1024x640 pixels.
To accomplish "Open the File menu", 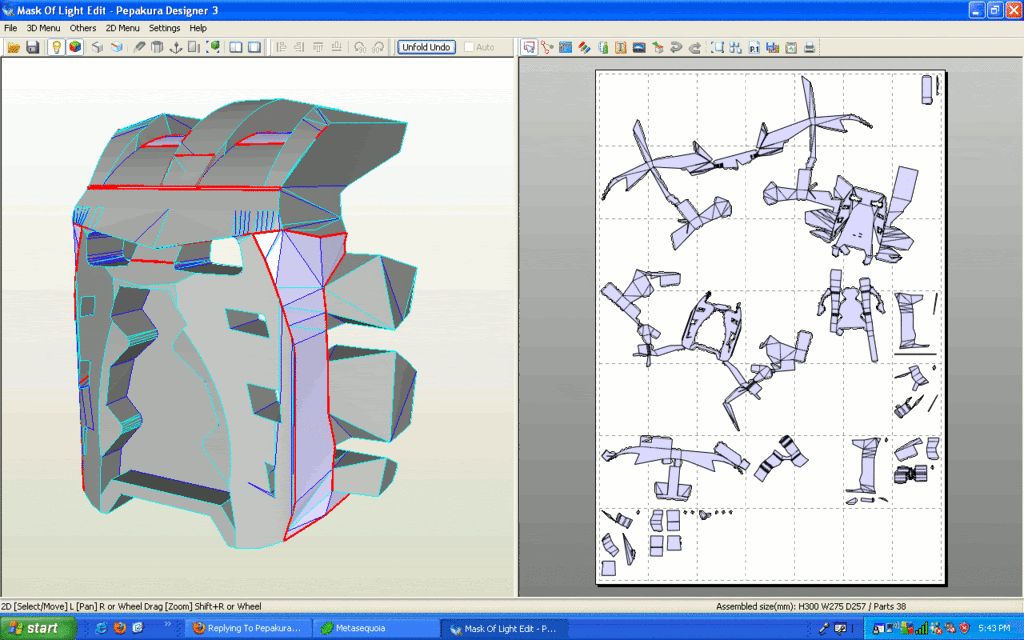I will [x=10, y=28].
